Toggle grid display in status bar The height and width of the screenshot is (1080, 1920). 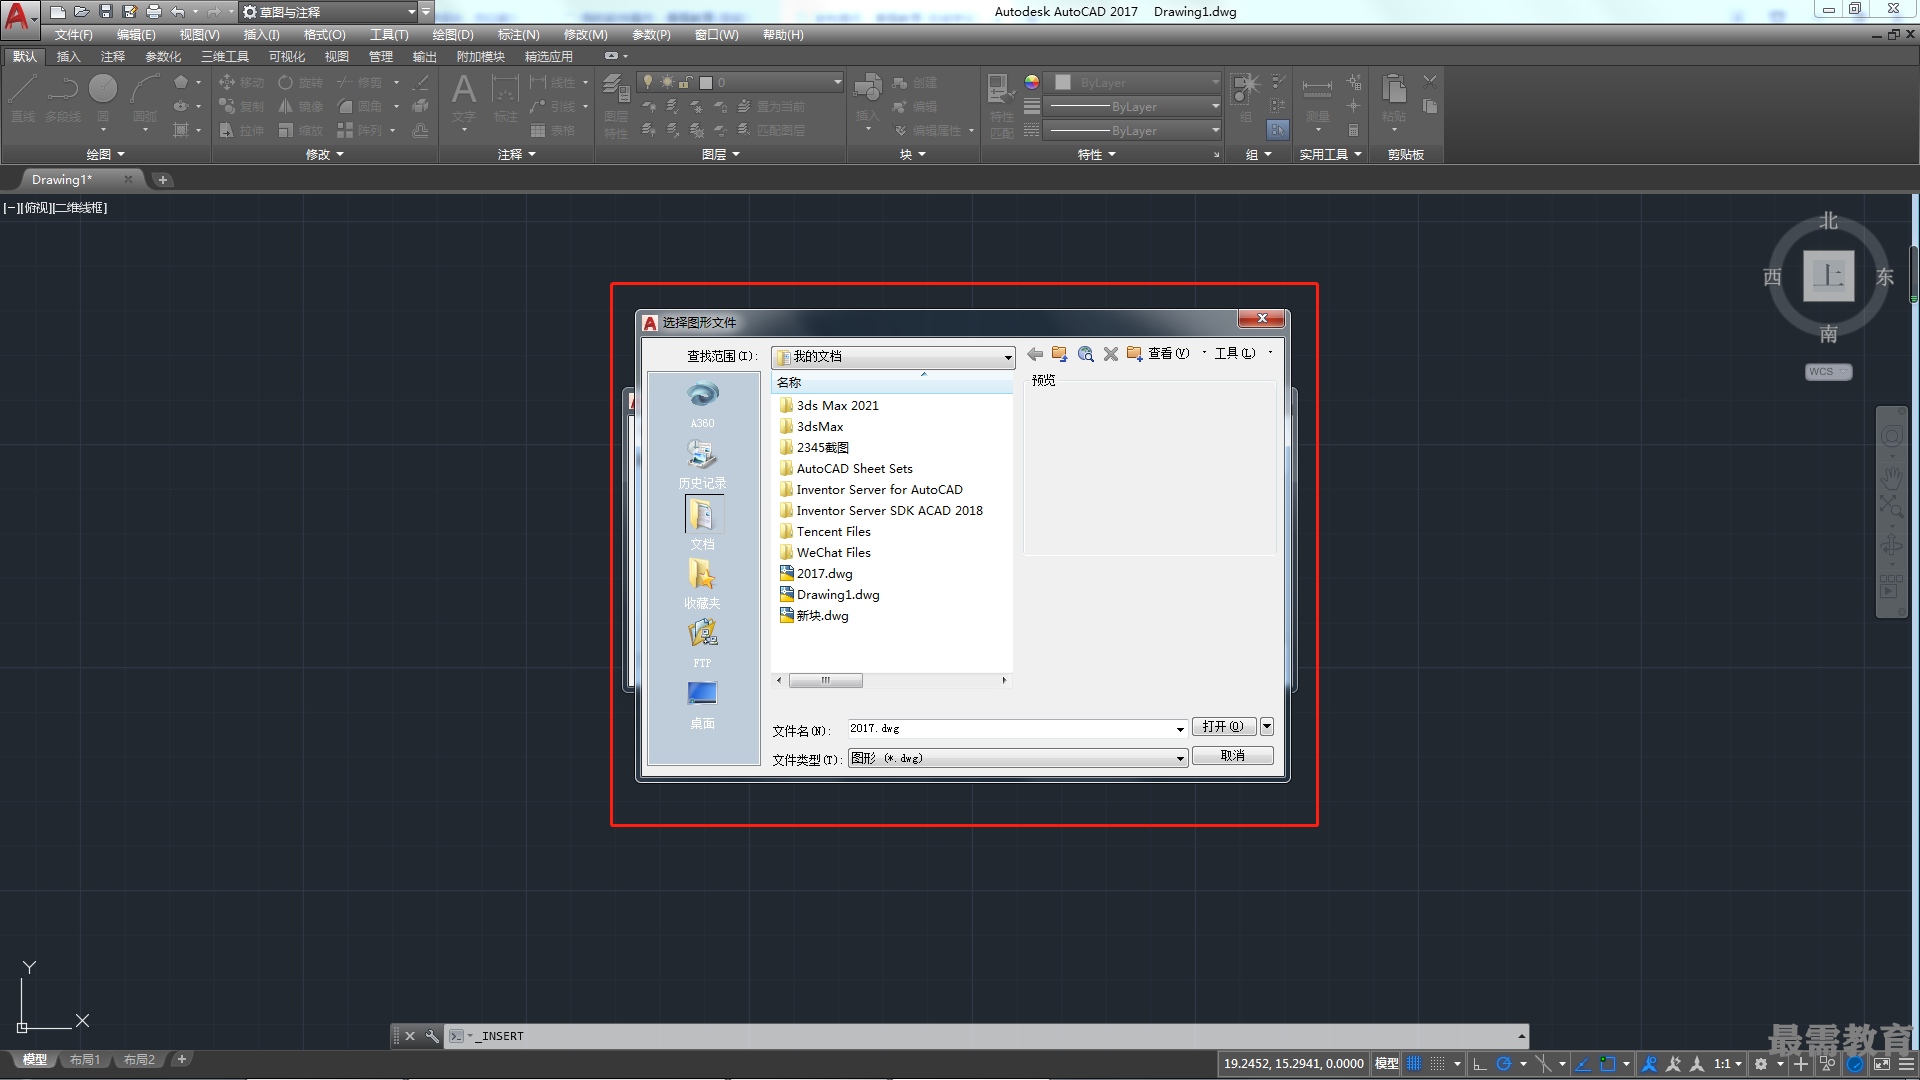point(1414,1064)
